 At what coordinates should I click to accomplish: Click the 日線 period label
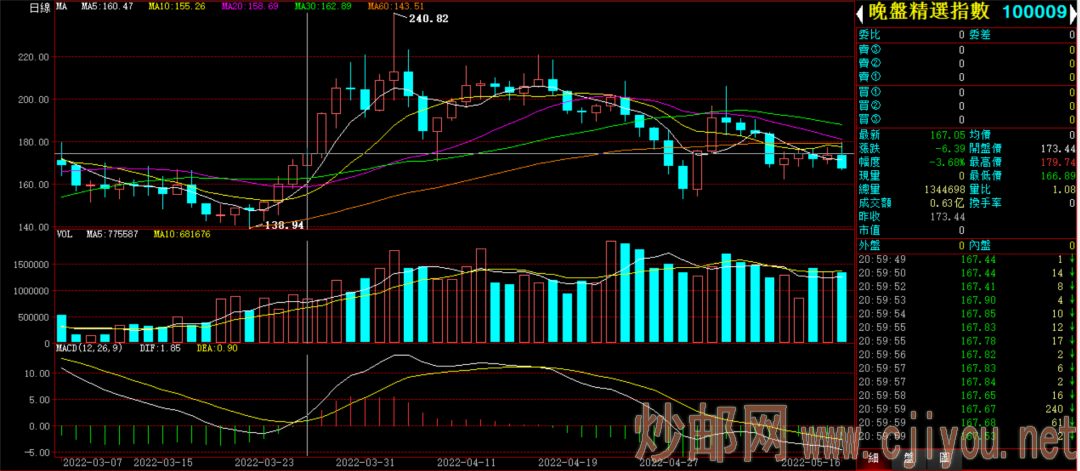coord(40,8)
